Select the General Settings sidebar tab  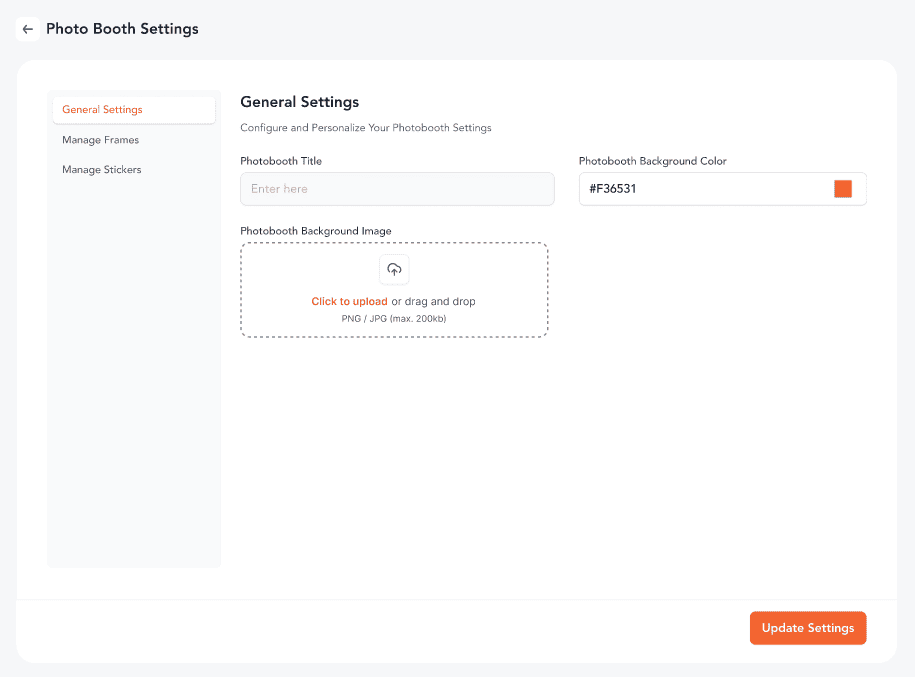coord(134,110)
